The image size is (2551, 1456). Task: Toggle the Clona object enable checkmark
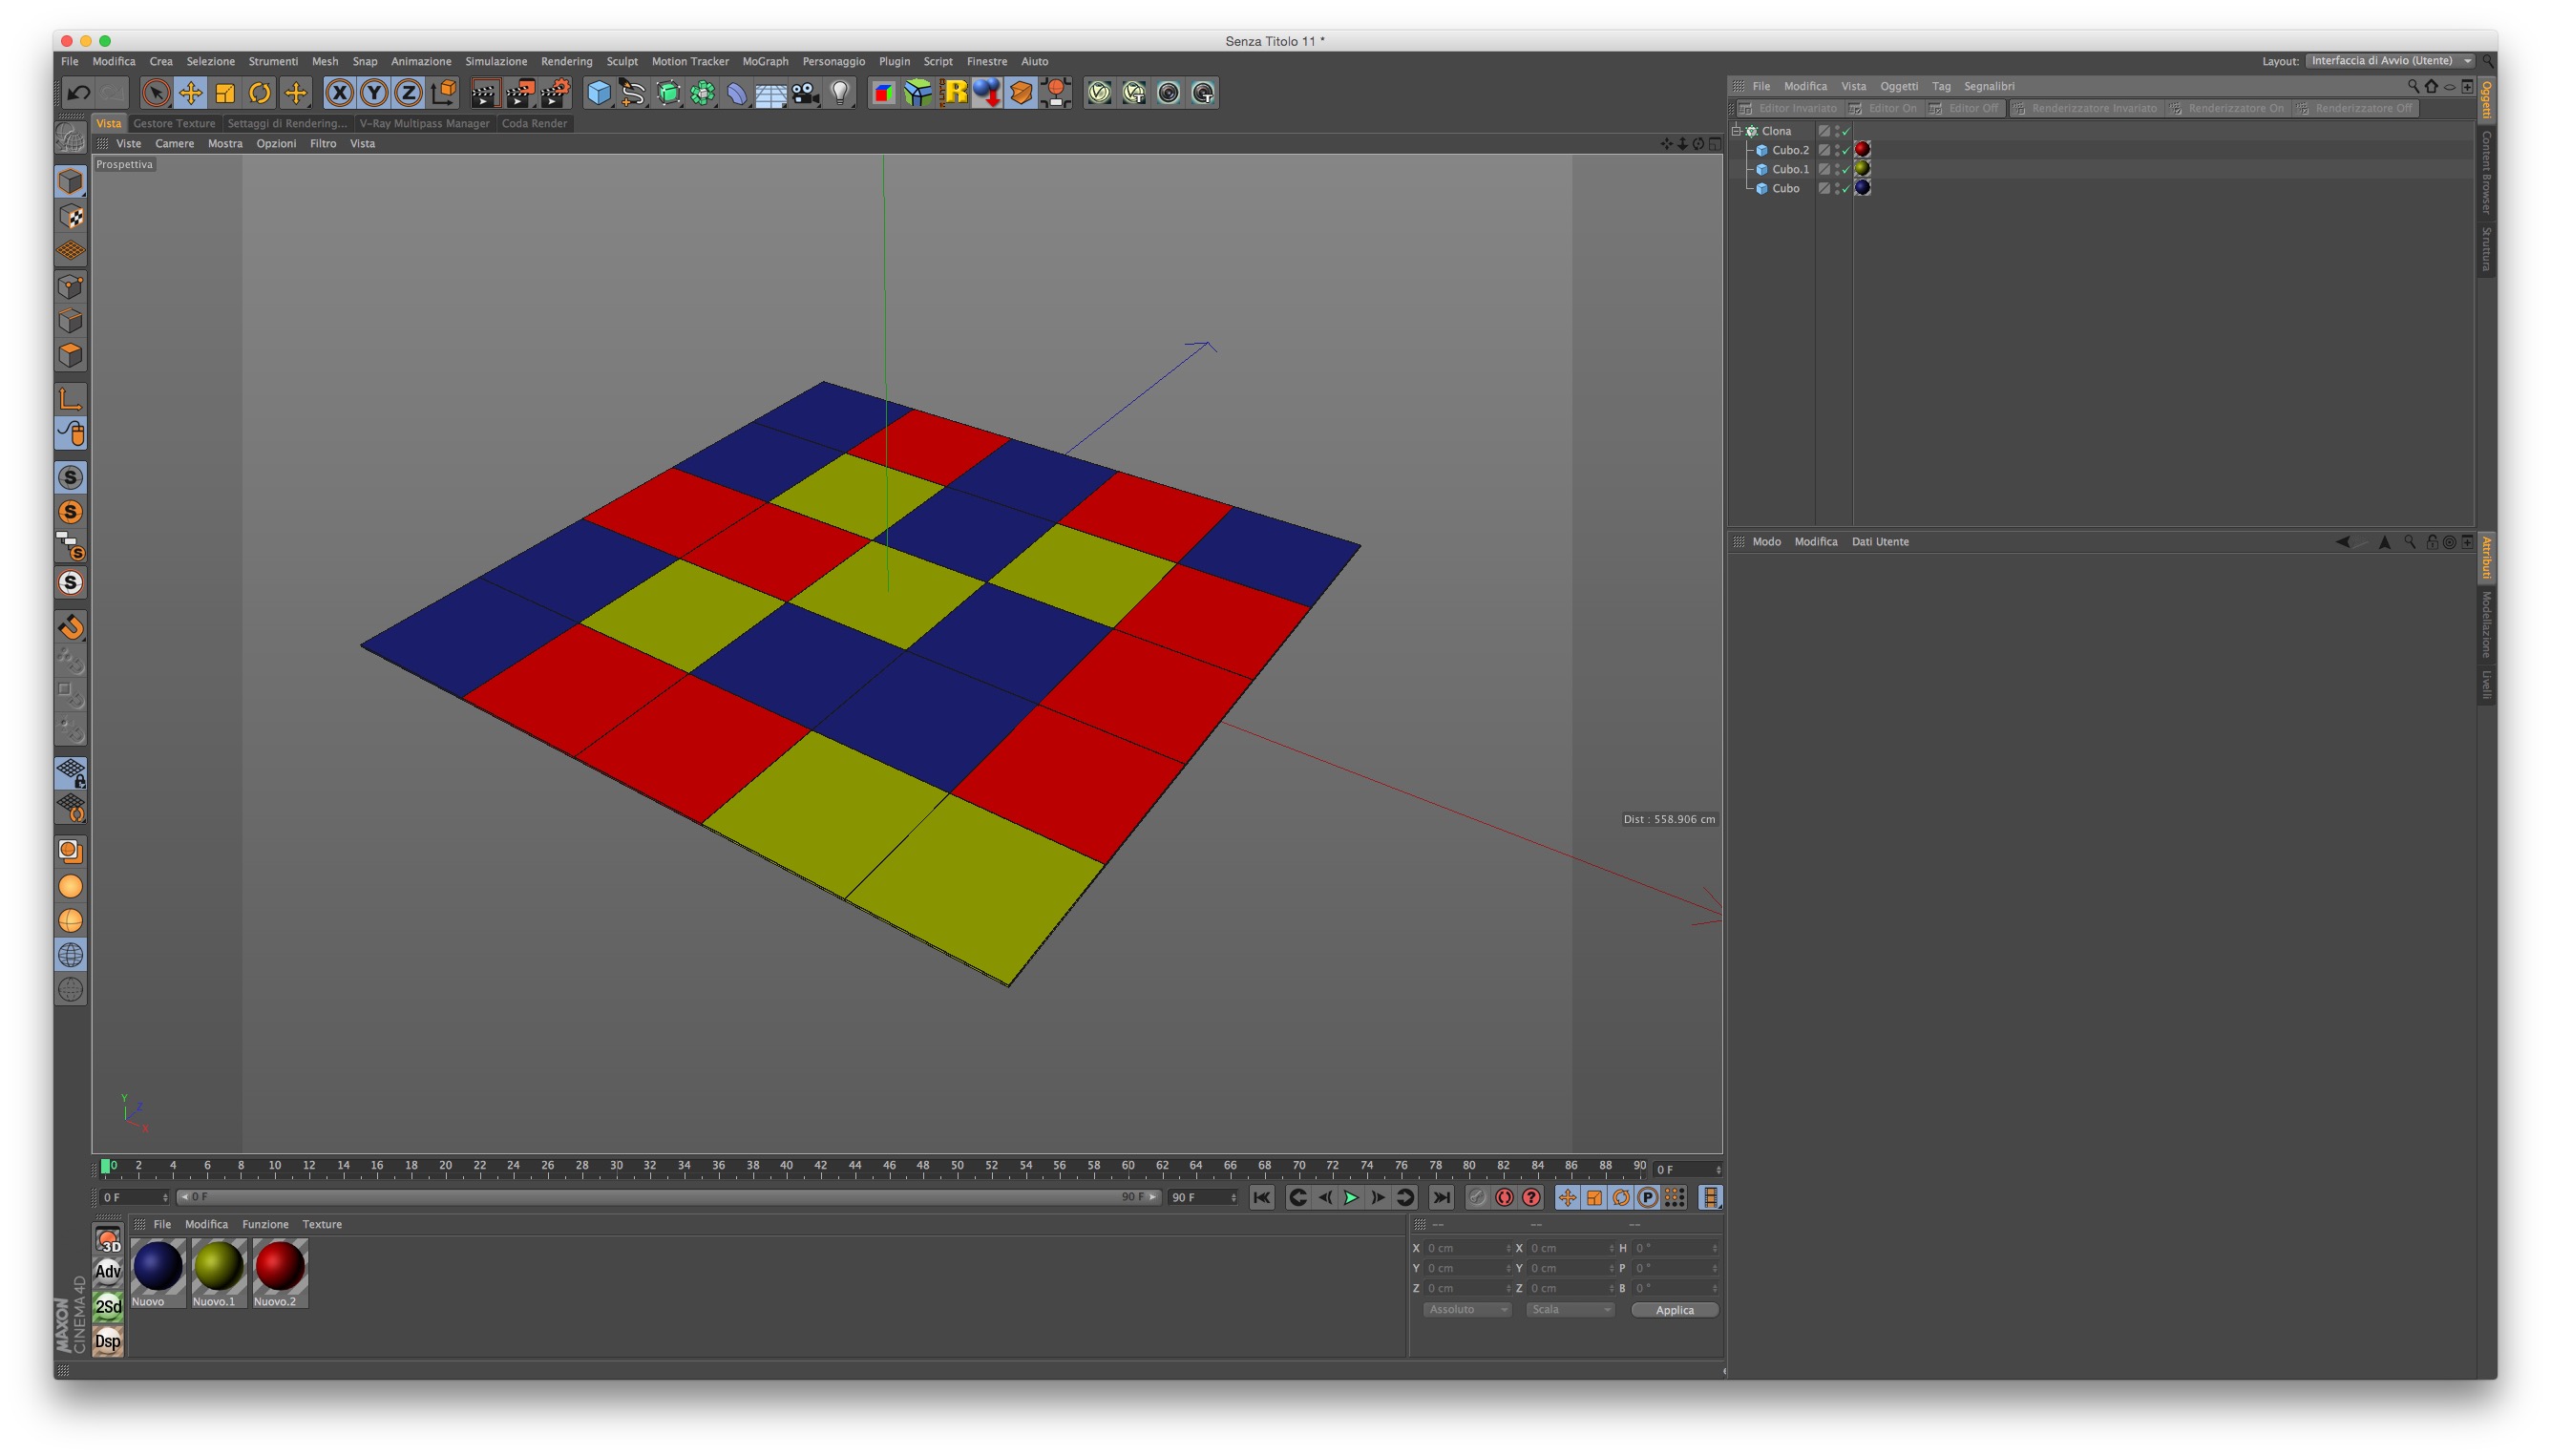tap(1846, 131)
